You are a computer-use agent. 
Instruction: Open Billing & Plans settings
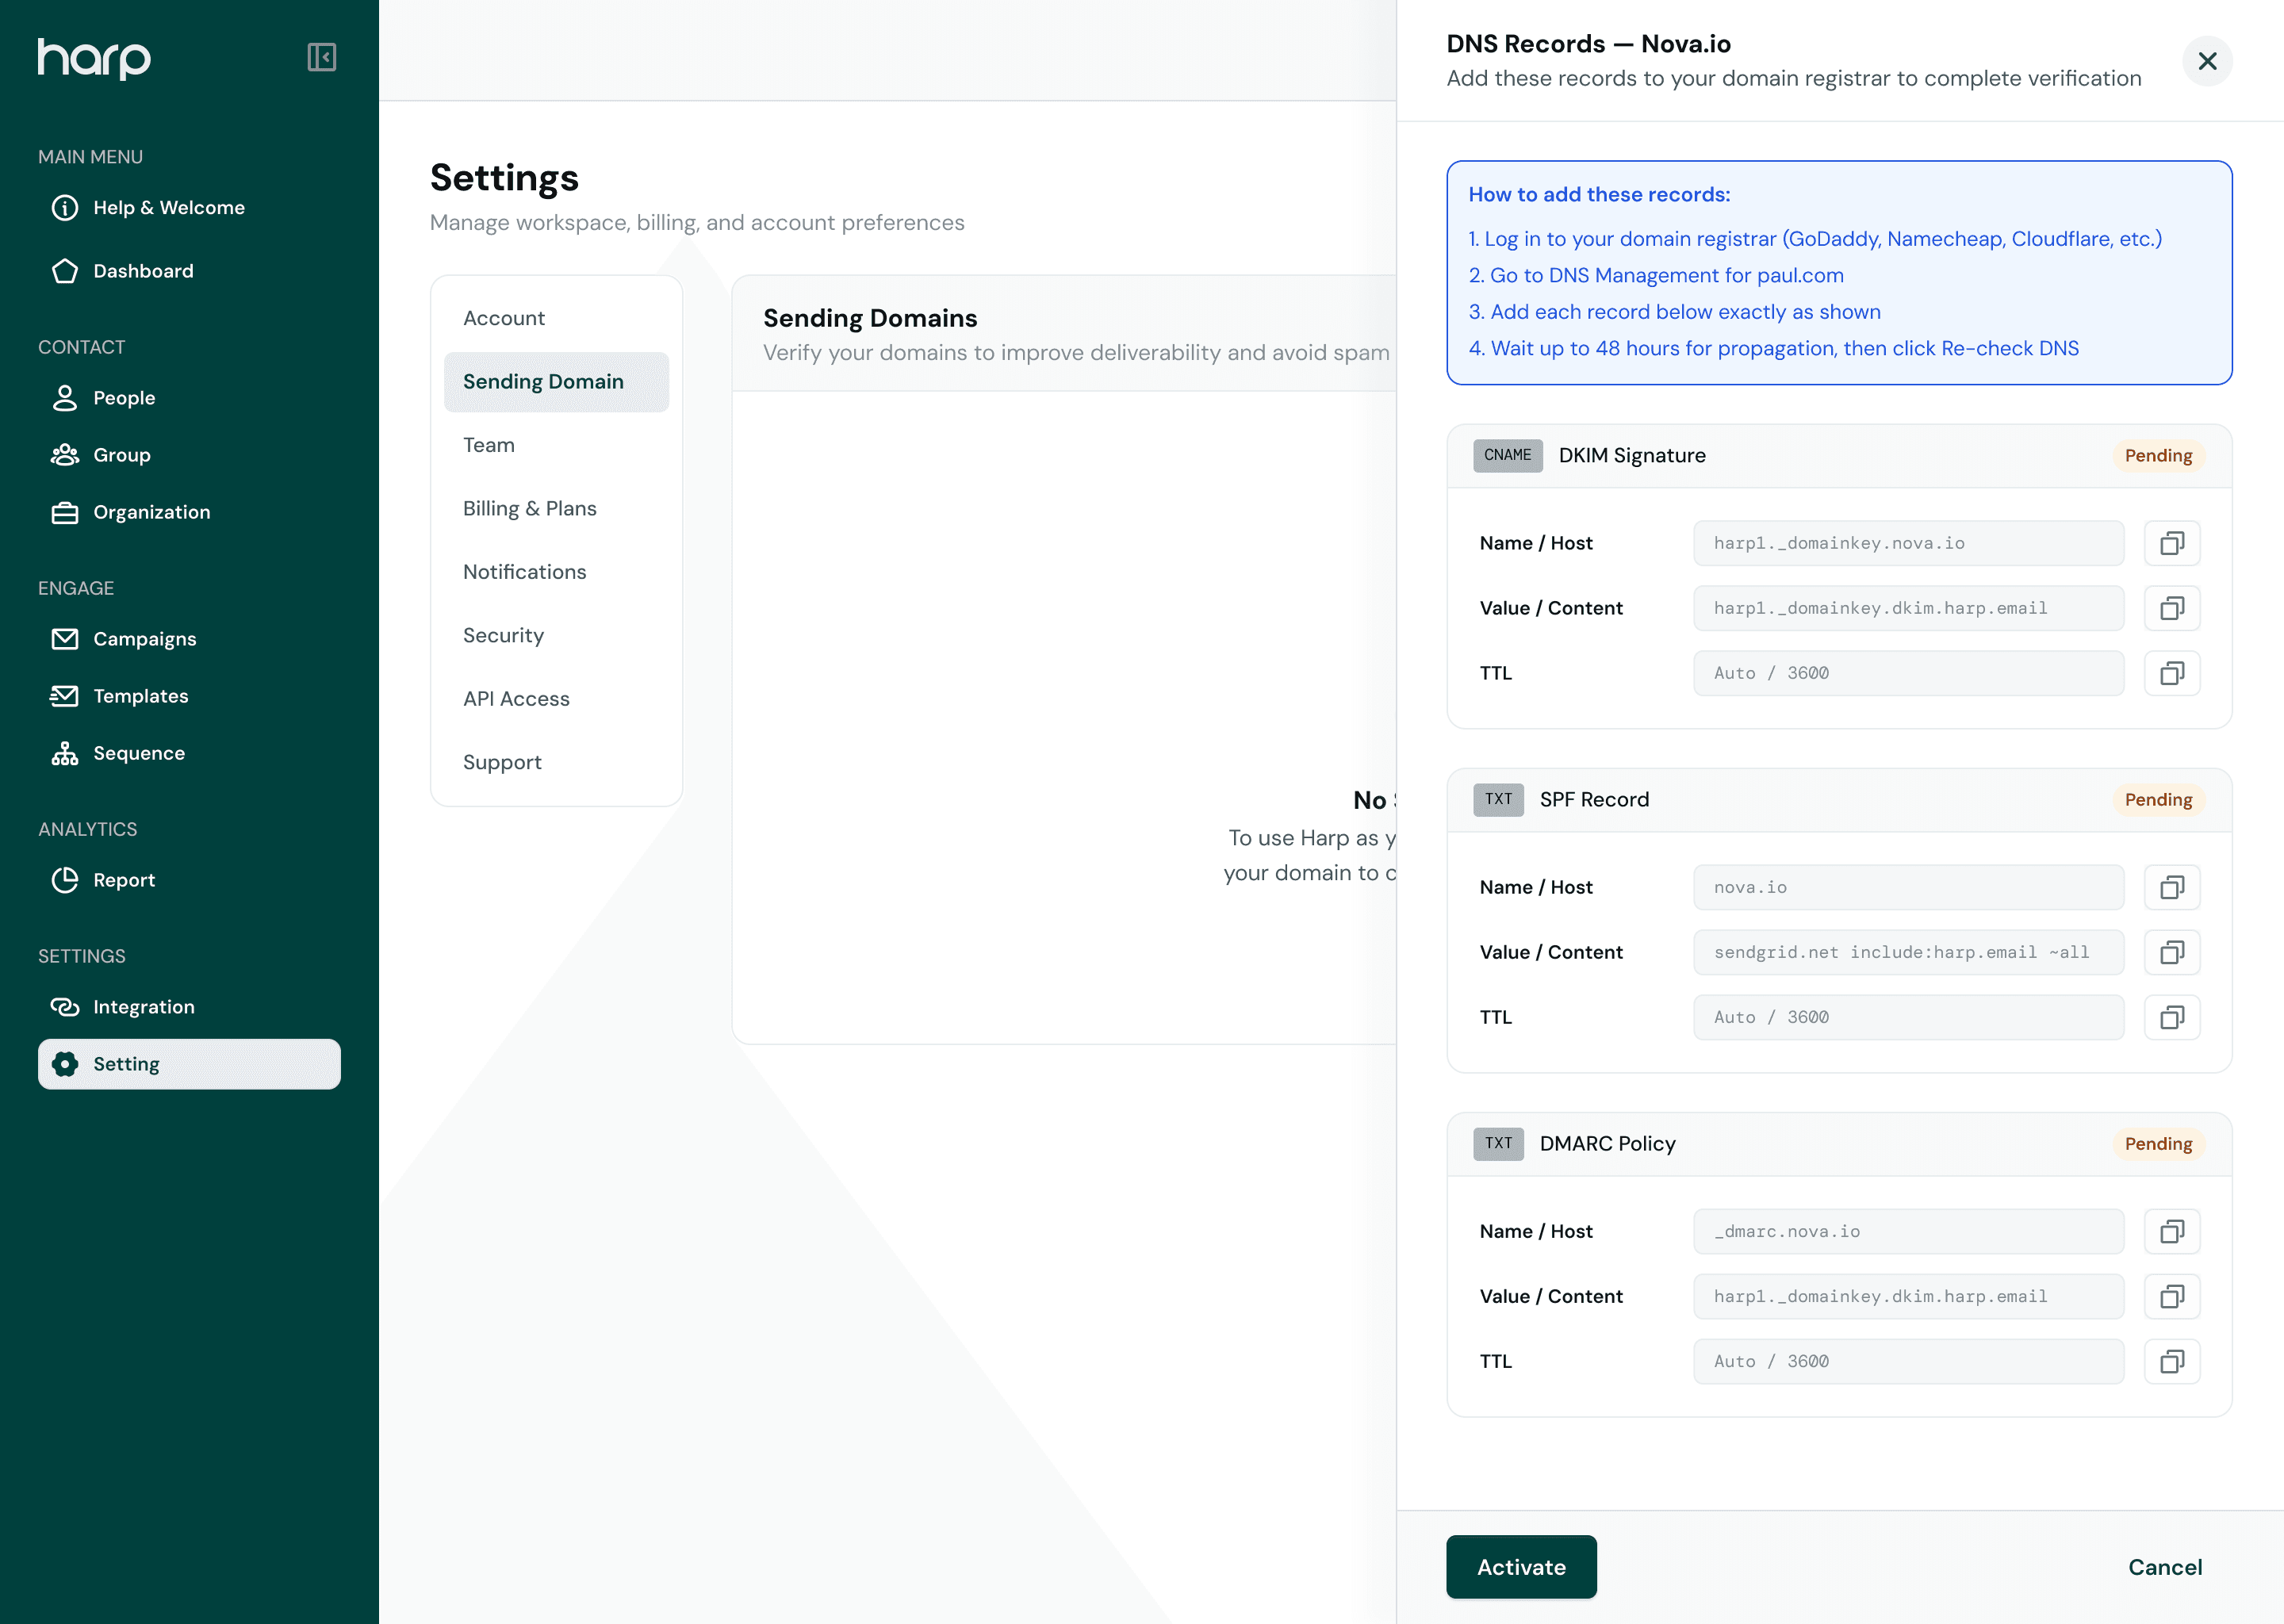[556, 509]
